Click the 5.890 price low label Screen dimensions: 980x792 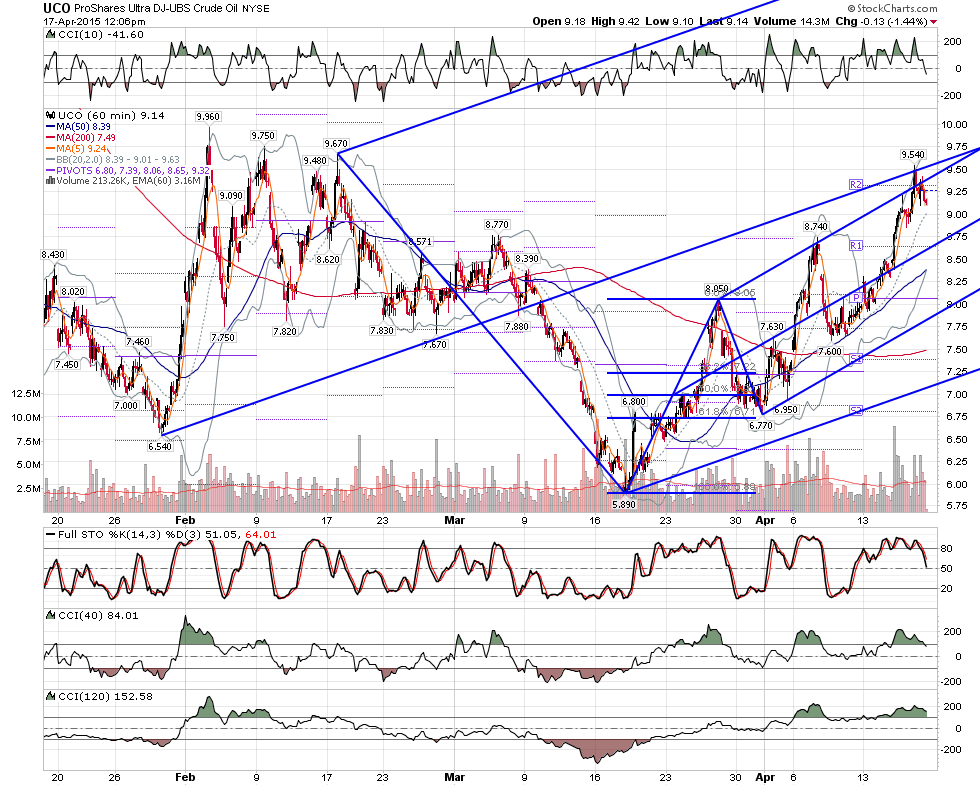[624, 504]
